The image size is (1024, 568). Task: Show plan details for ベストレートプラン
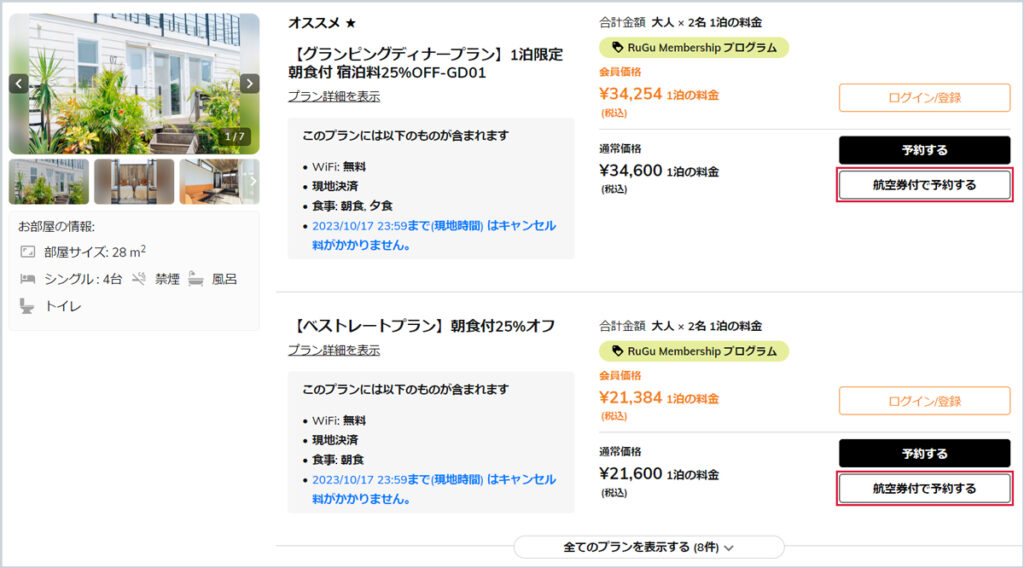tap(333, 350)
